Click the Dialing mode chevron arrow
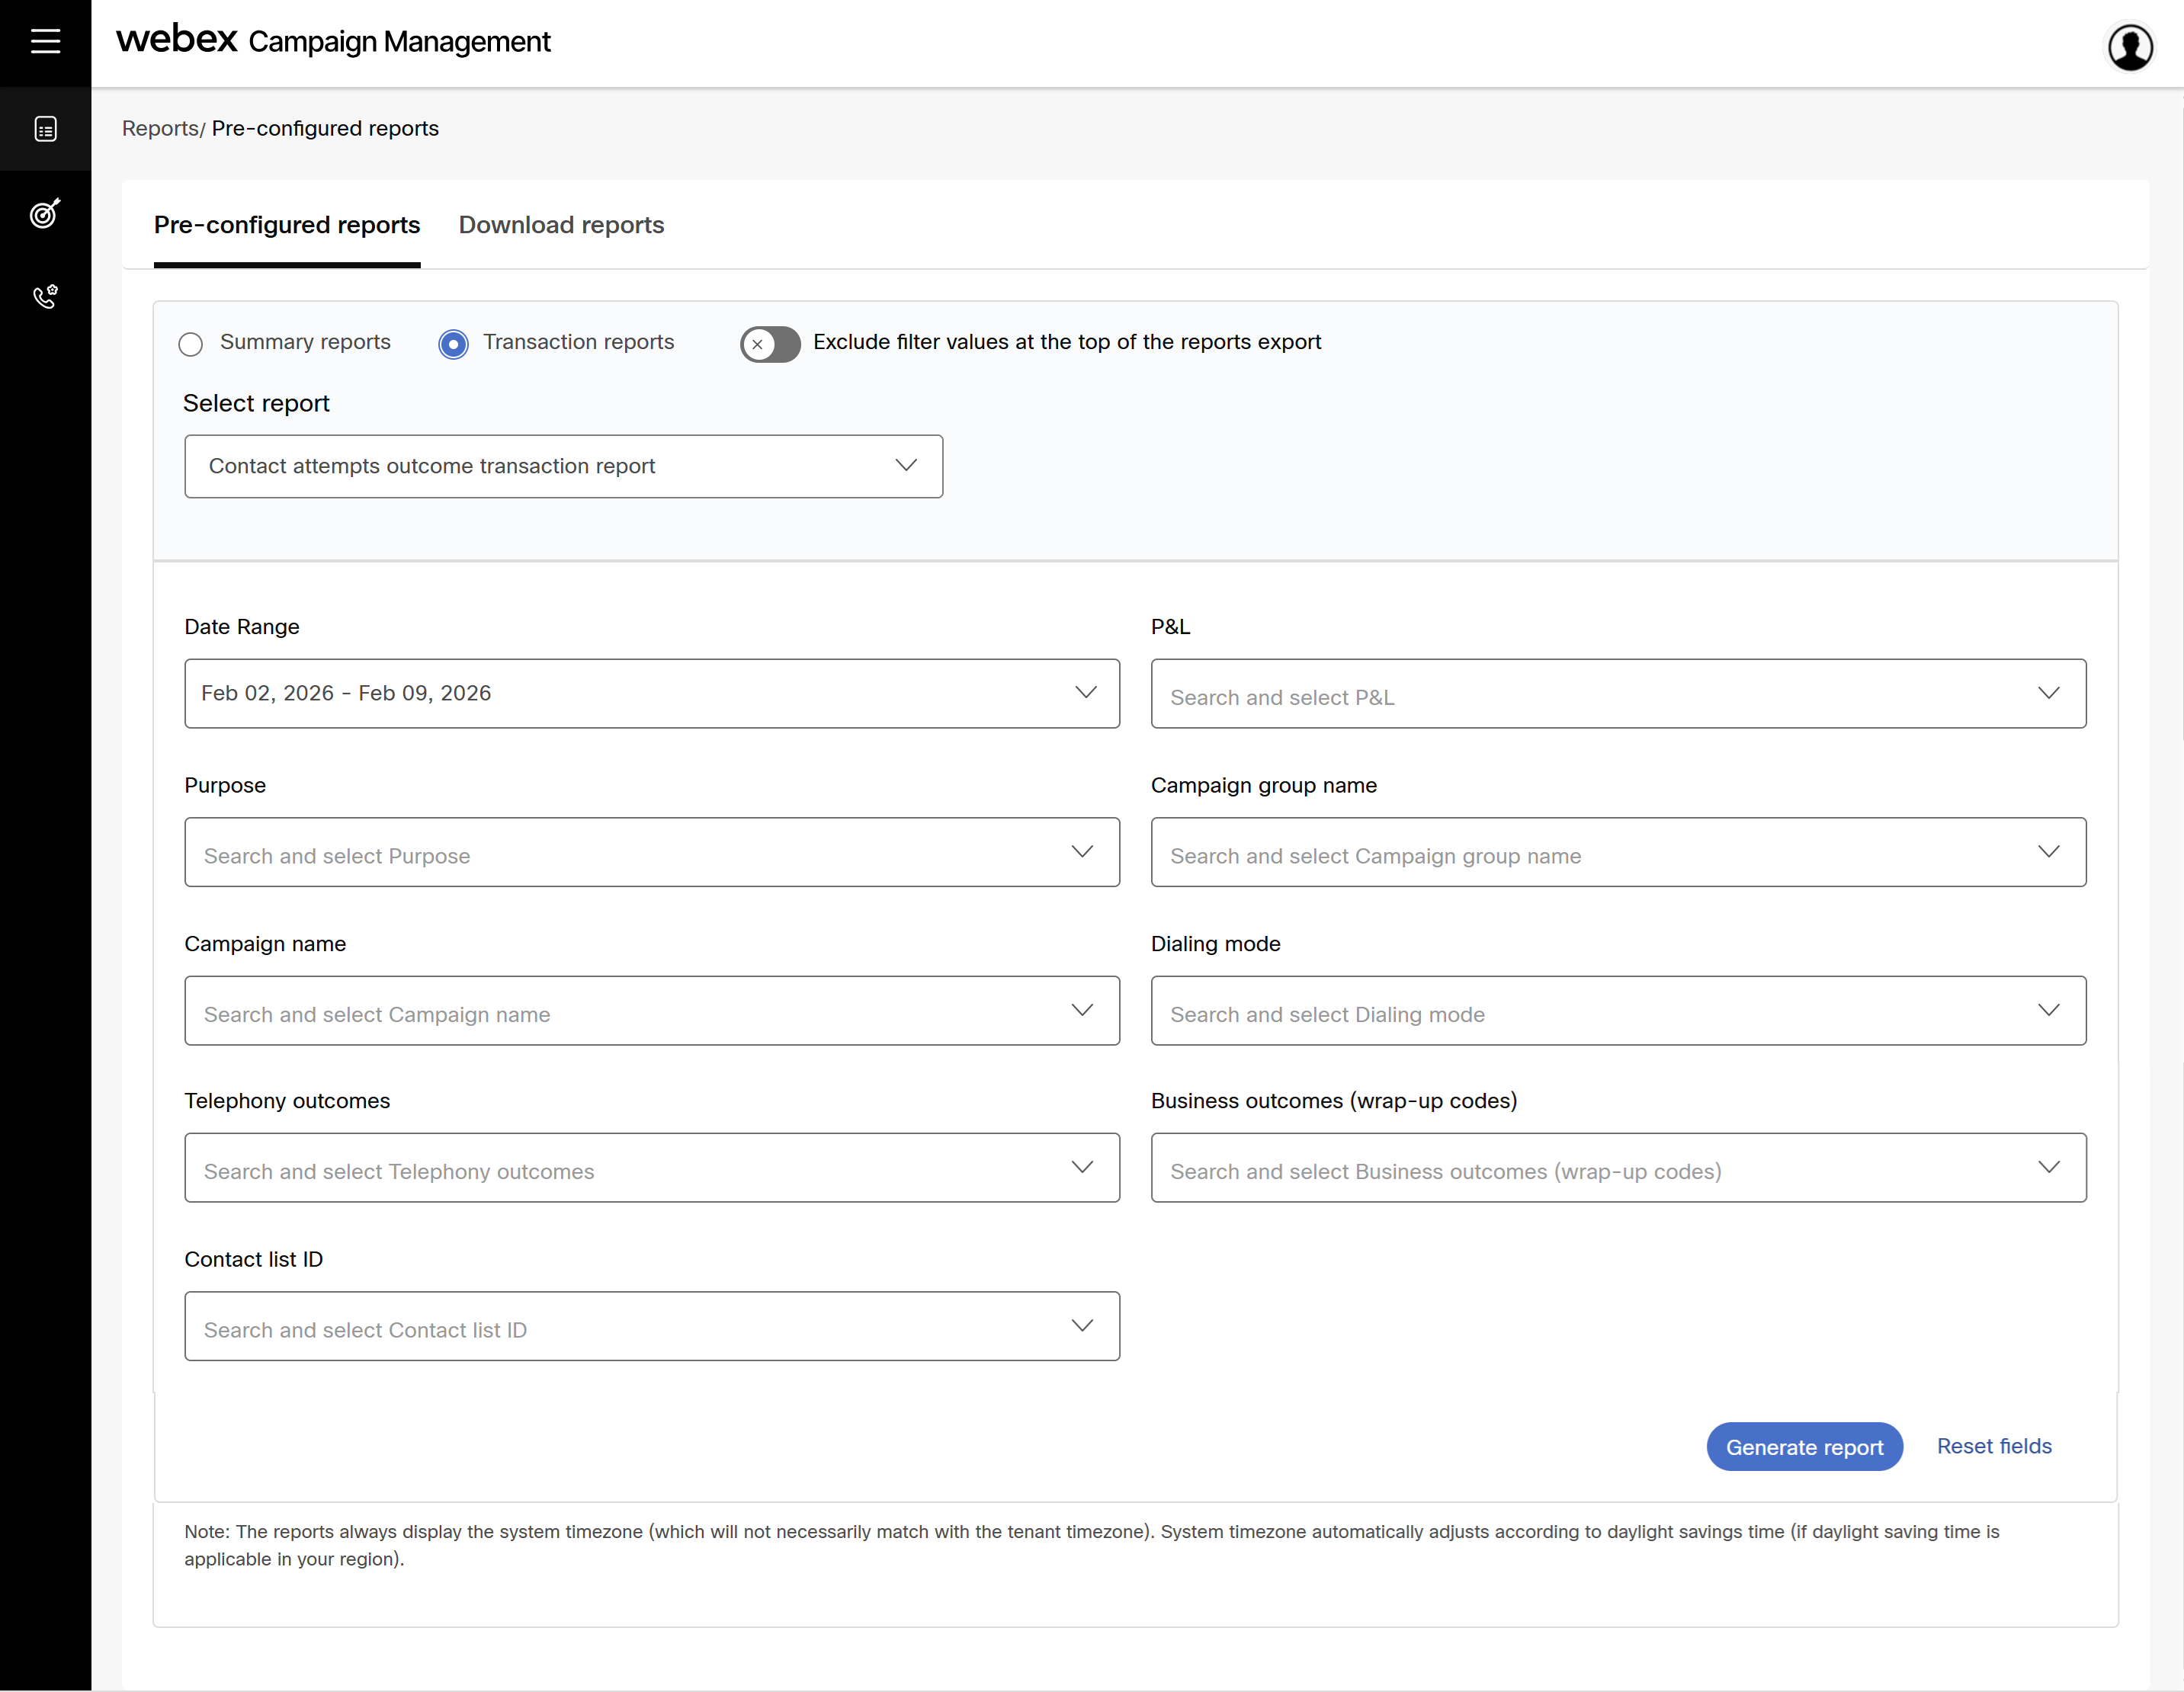Screen dimensions: 2184x1692 point(2048,1010)
